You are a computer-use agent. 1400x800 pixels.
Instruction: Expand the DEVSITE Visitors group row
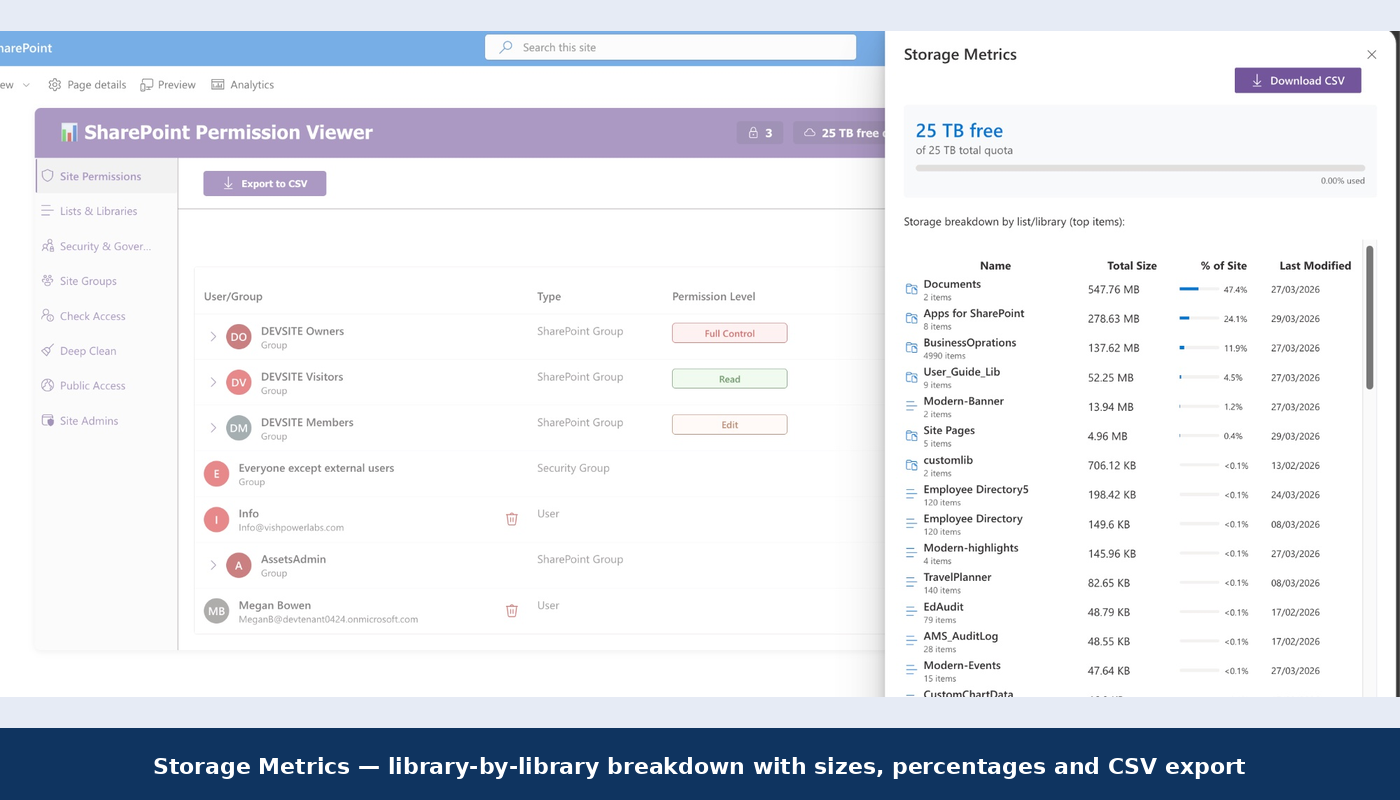(213, 382)
